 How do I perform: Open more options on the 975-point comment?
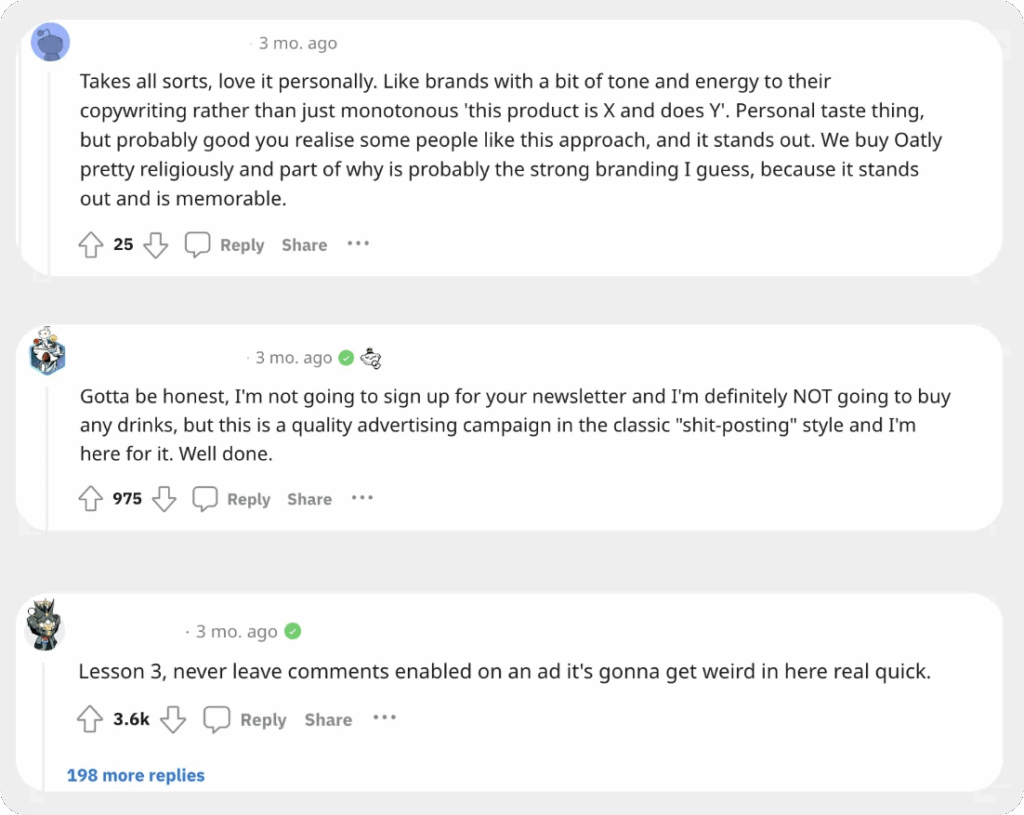[x=362, y=498]
